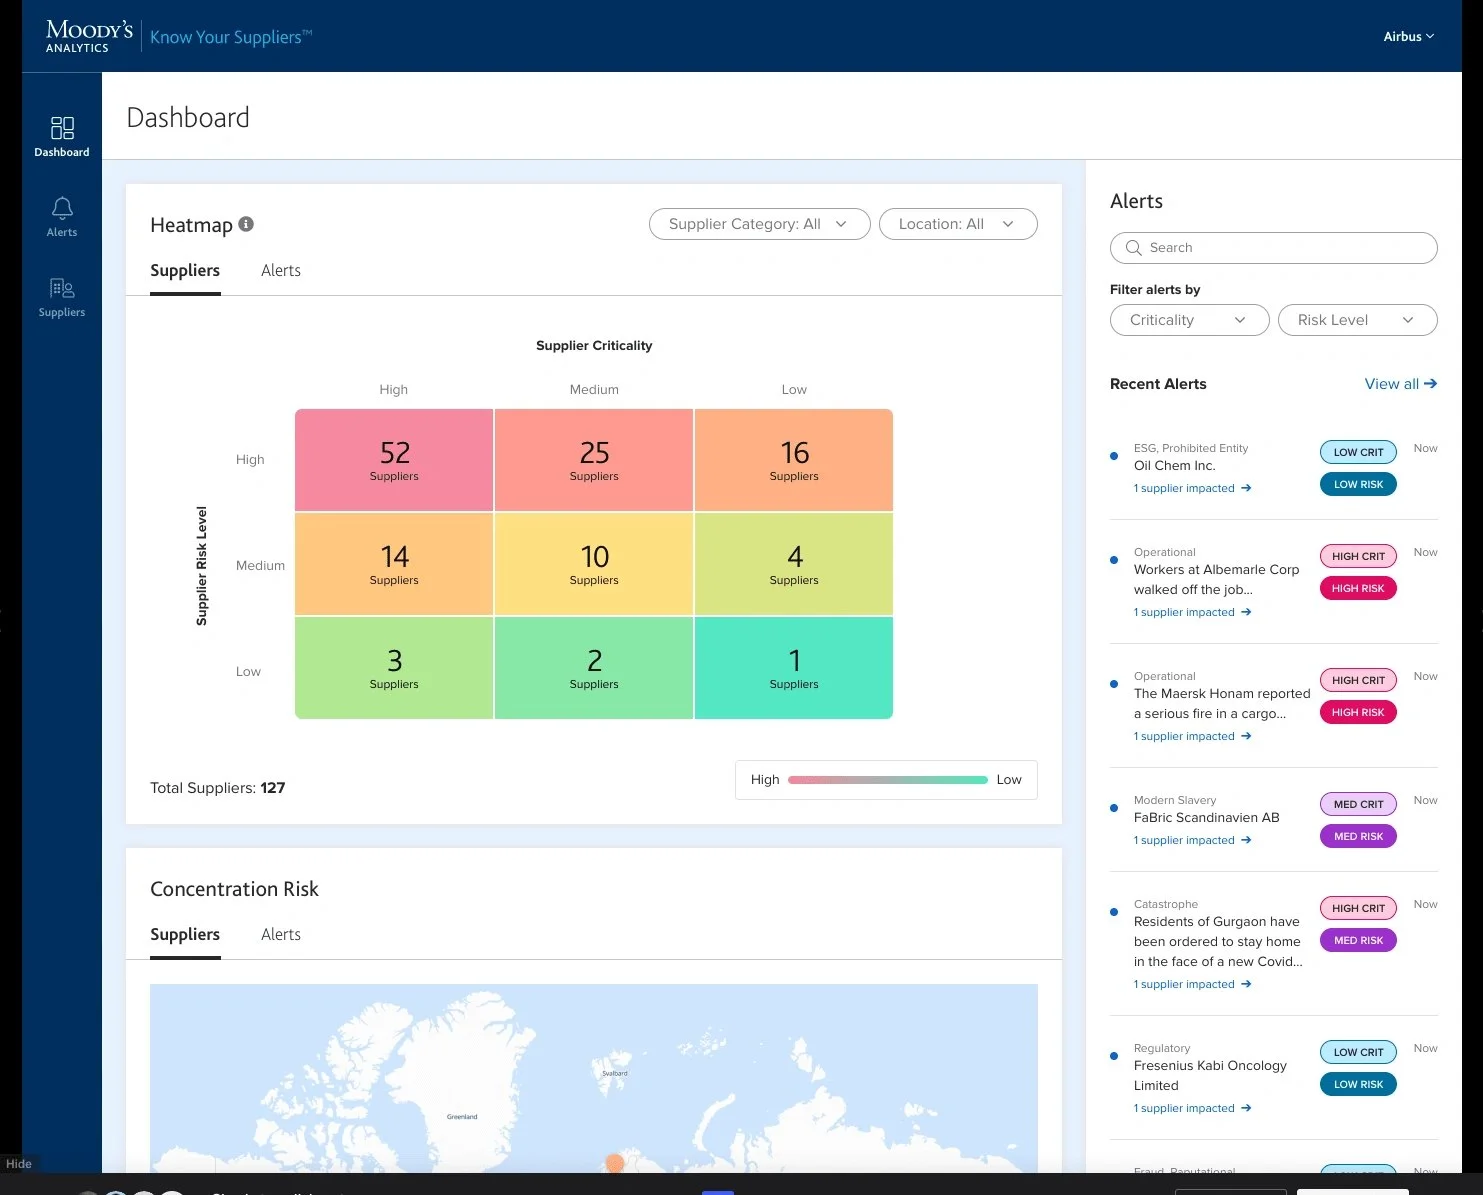Click the LOW RISK badge on Oil Chem Inc.
This screenshot has width=1483, height=1195.
point(1358,484)
